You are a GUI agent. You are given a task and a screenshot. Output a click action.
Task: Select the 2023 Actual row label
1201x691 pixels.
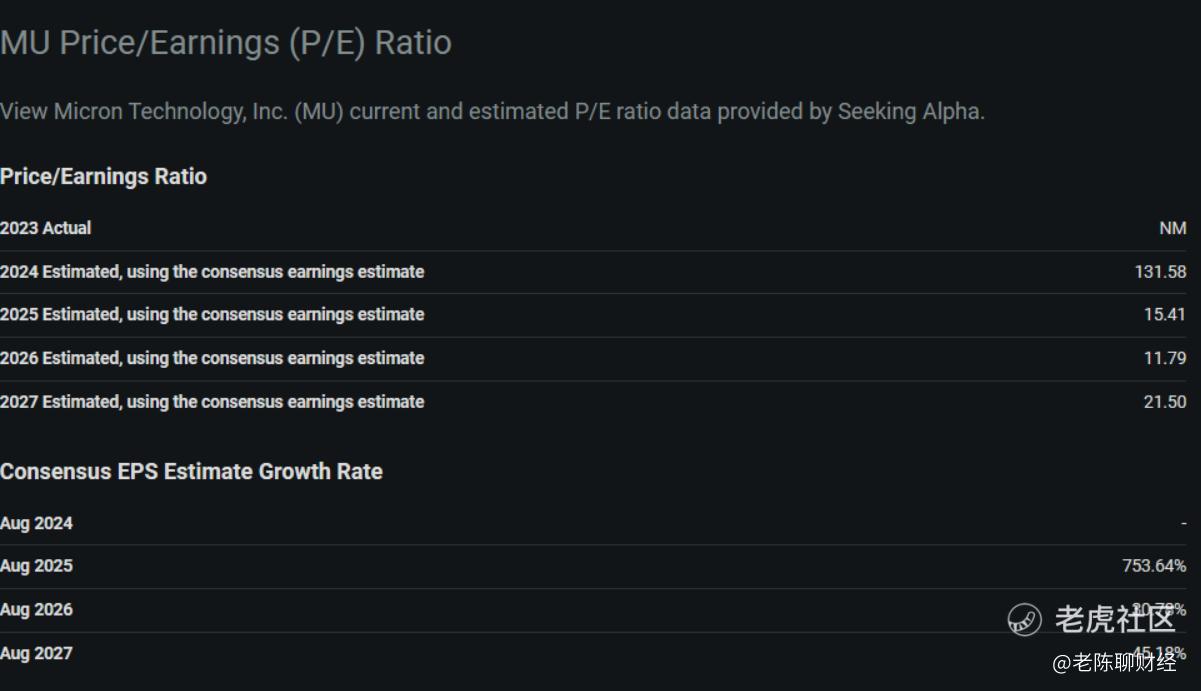(46, 228)
